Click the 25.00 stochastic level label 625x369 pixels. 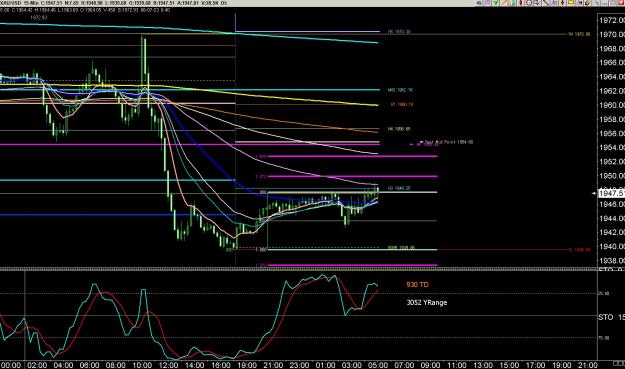[x=604, y=293]
